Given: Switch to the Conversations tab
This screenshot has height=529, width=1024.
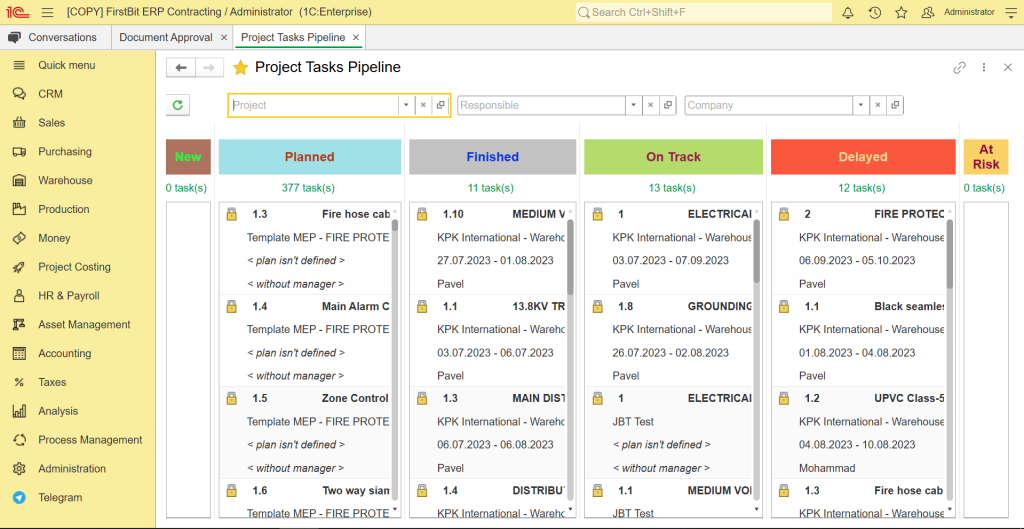Looking at the screenshot, I should (x=56, y=37).
